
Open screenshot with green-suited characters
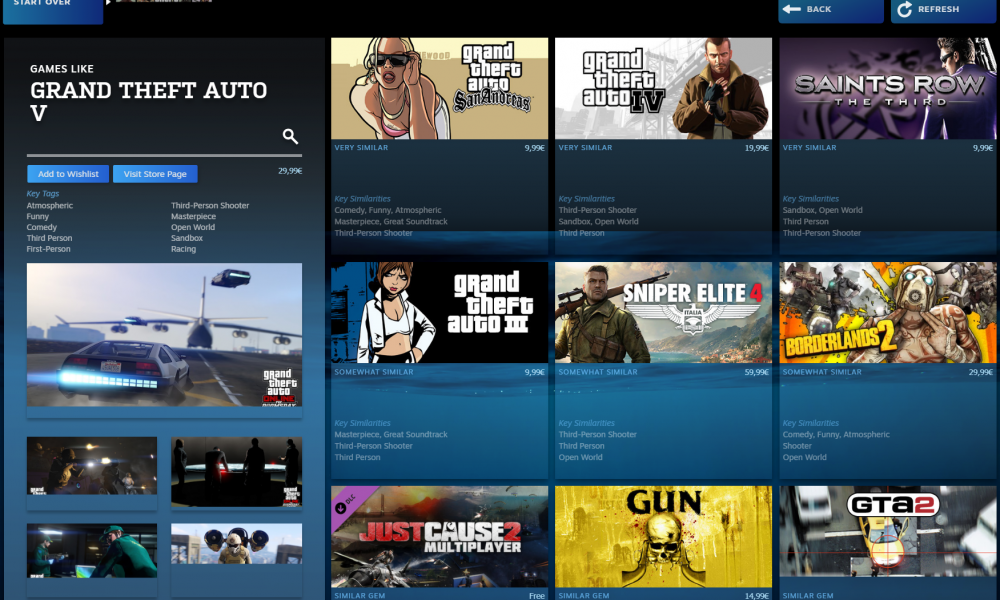[92, 550]
